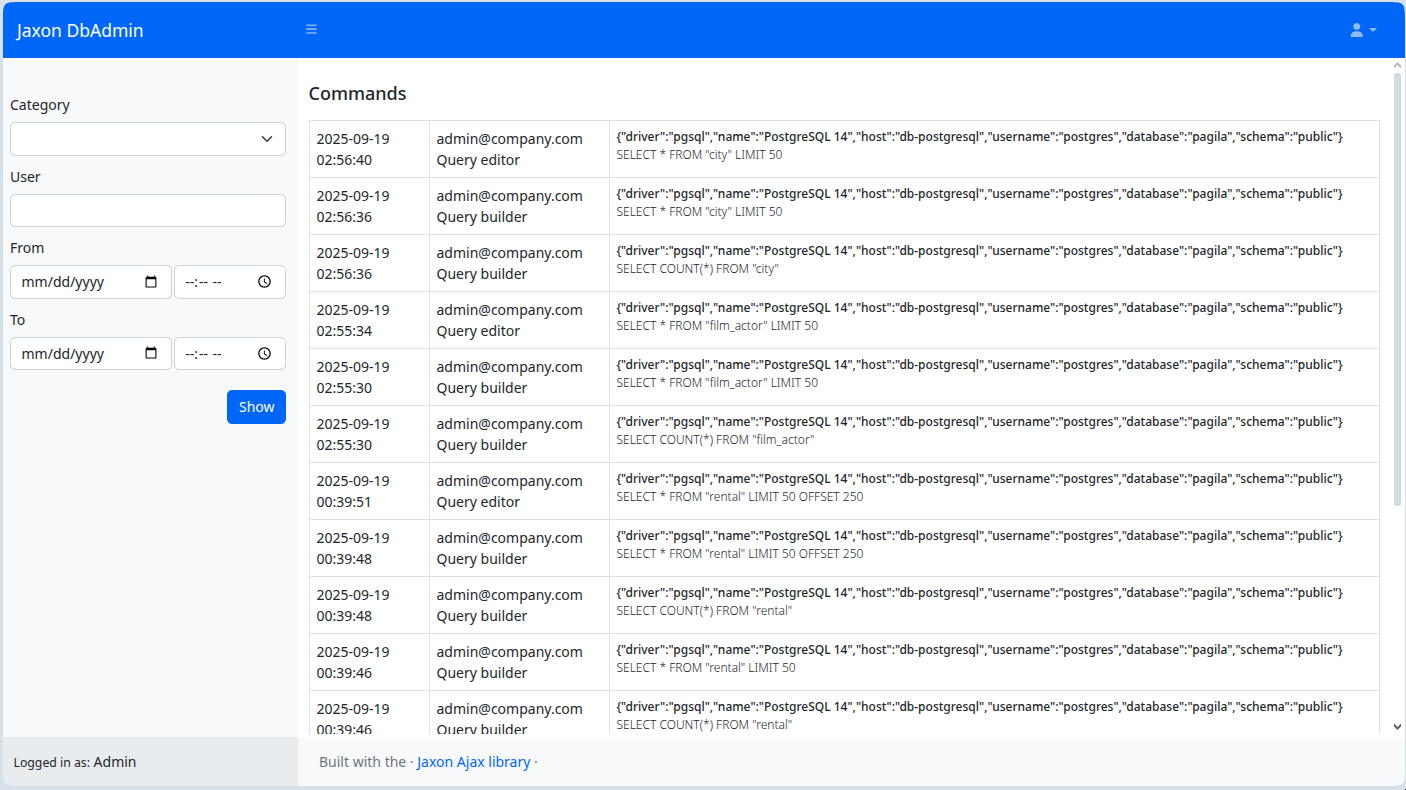Viewport: 1406px width, 790px height.
Task: Click the scrollbar down arrow
Action: pyautogui.click(x=1398, y=727)
